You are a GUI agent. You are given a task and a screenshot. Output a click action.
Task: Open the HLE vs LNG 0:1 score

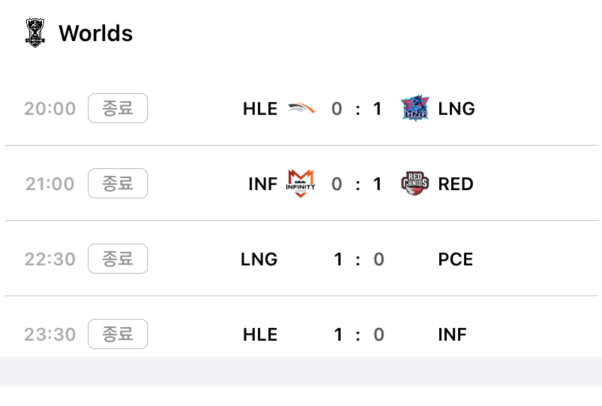point(357,109)
